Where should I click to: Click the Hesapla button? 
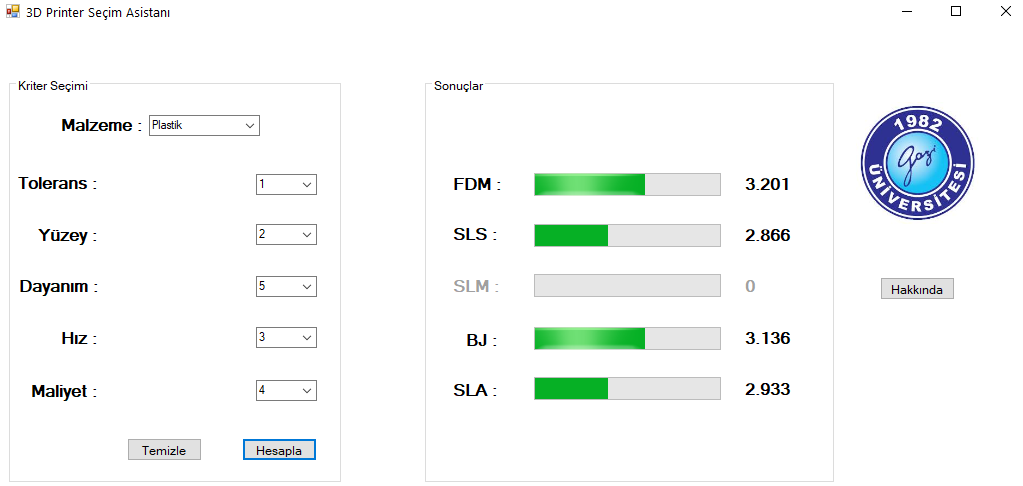(x=279, y=450)
